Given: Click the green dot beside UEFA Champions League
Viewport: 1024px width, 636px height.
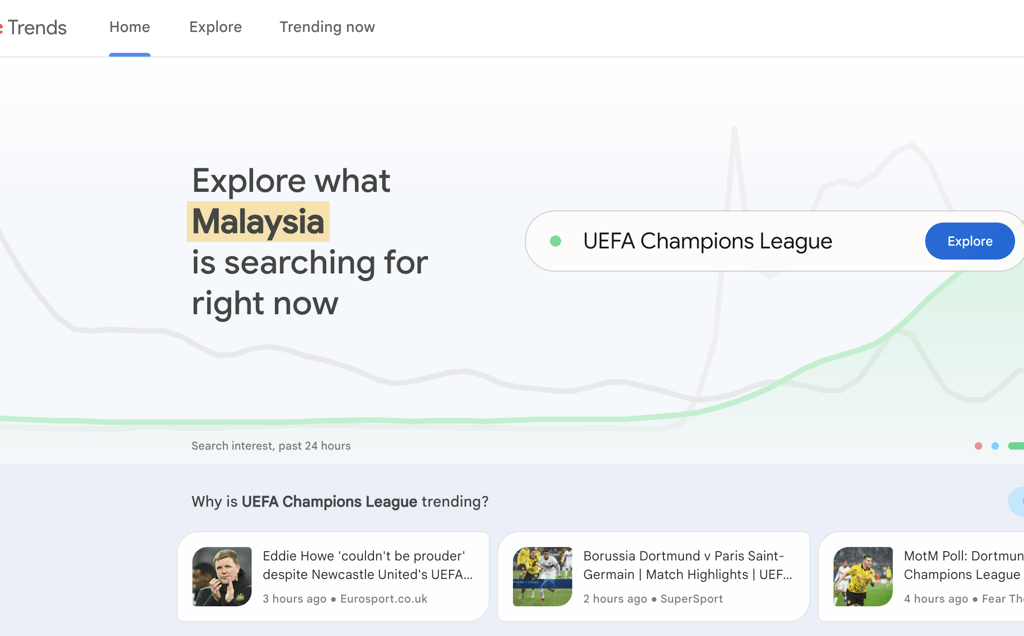Looking at the screenshot, I should click(x=556, y=241).
